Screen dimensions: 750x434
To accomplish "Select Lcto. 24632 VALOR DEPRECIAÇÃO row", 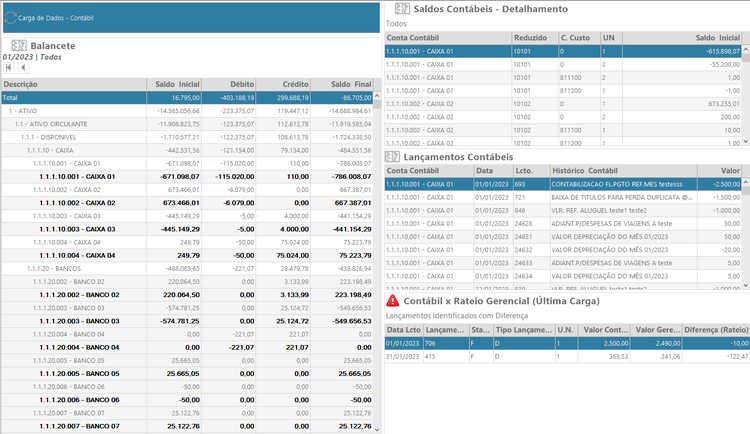I will pos(563,250).
